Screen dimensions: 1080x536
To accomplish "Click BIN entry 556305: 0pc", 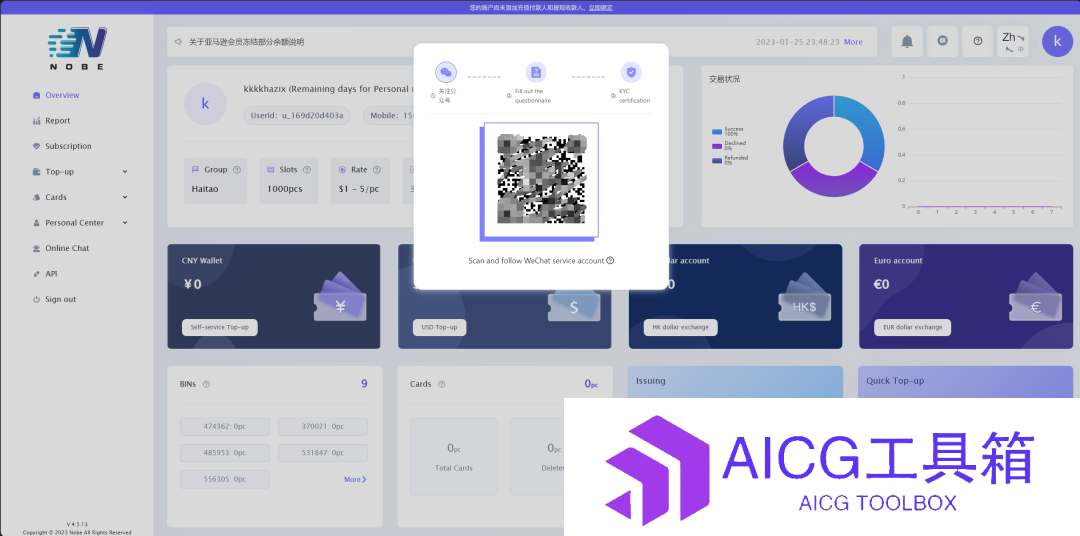I will tap(225, 480).
